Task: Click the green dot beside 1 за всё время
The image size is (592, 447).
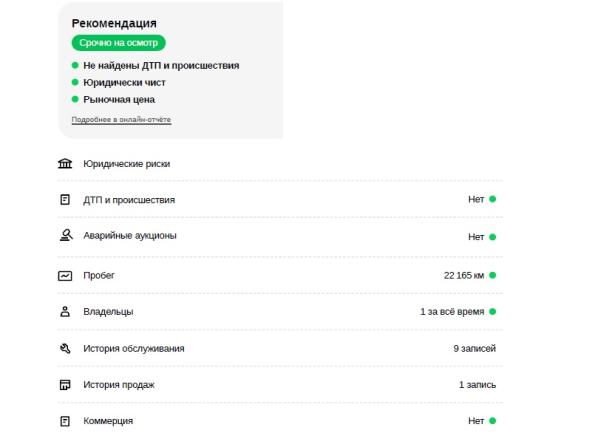Action: [492, 311]
